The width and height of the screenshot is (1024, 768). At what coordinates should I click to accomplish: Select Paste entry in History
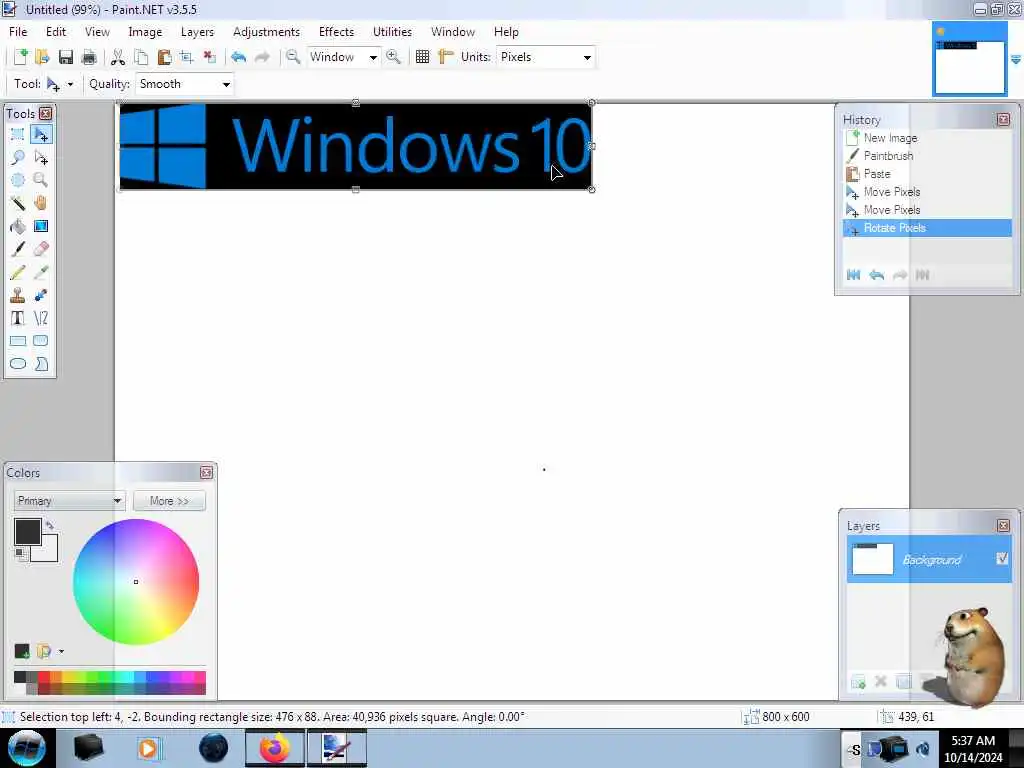(927, 174)
